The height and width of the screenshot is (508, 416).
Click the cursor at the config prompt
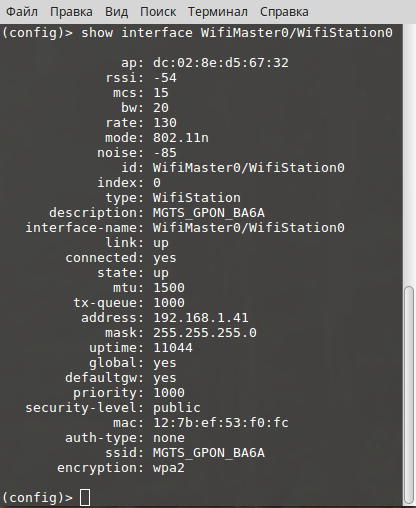[85, 497]
